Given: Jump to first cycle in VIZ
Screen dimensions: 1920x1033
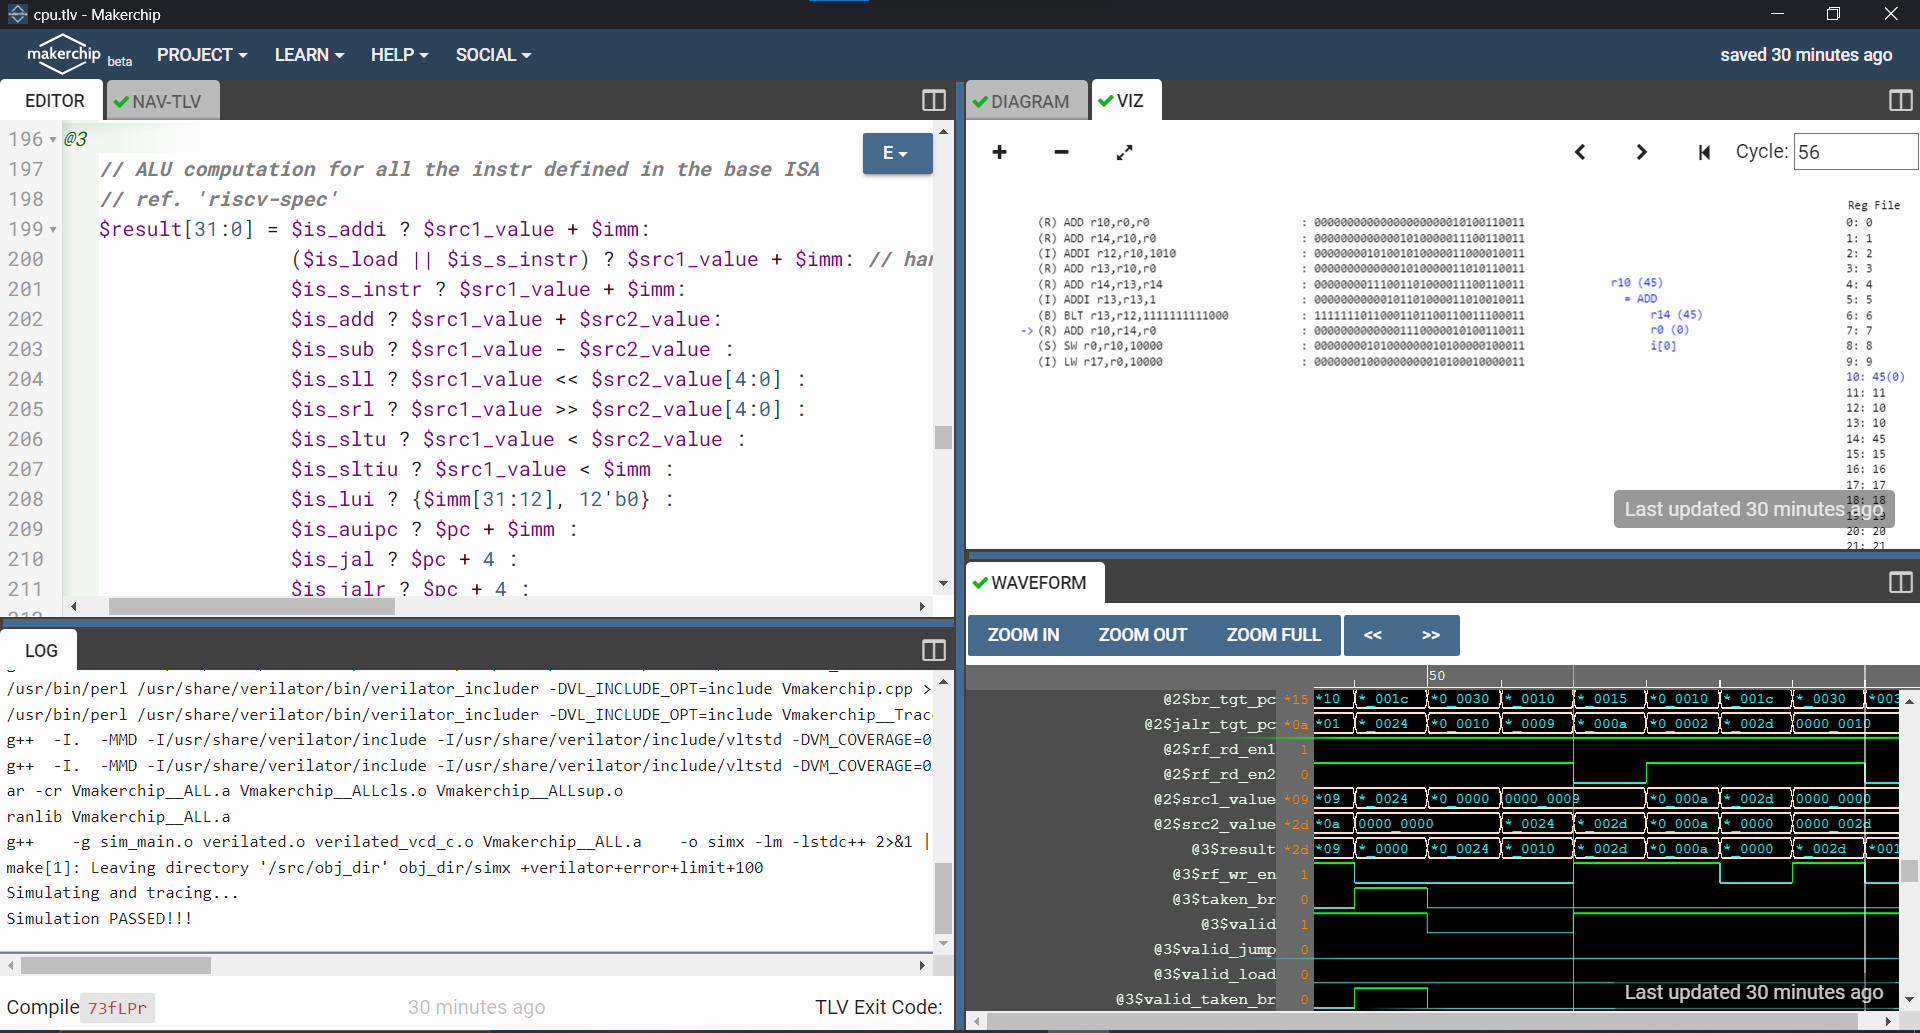Looking at the screenshot, I should click(x=1704, y=152).
